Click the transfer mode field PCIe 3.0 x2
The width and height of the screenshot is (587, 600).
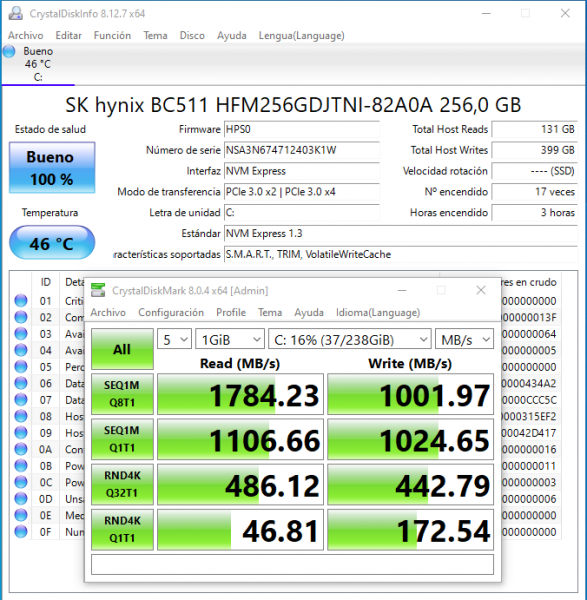tap(302, 192)
